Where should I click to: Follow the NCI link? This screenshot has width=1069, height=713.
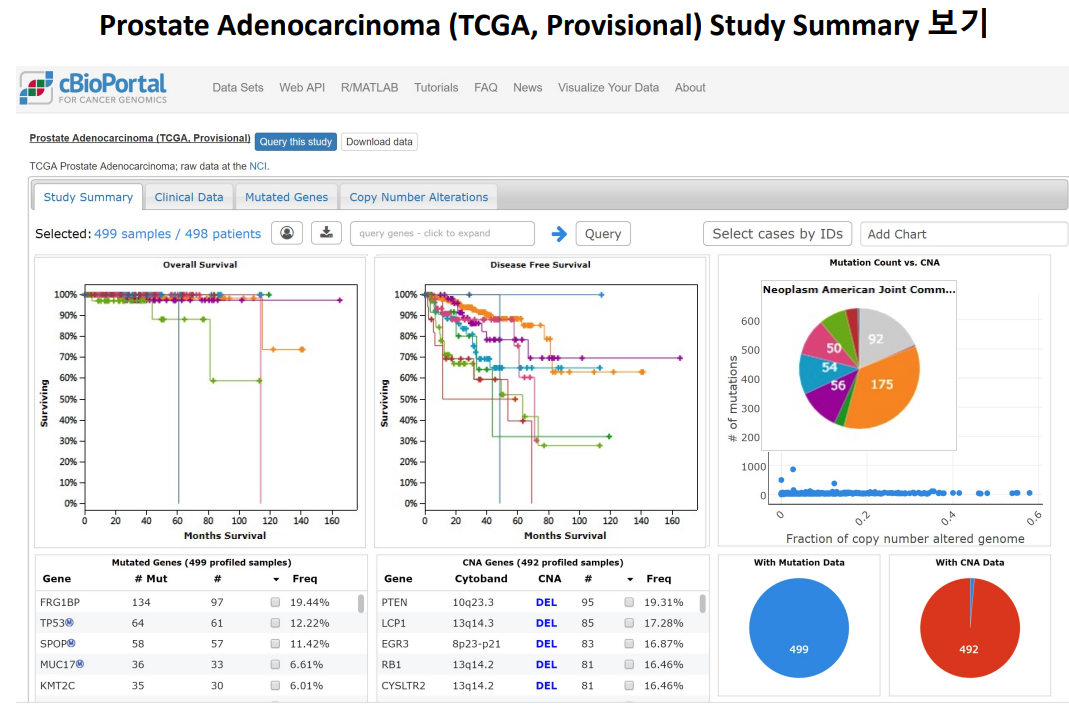tap(258, 166)
